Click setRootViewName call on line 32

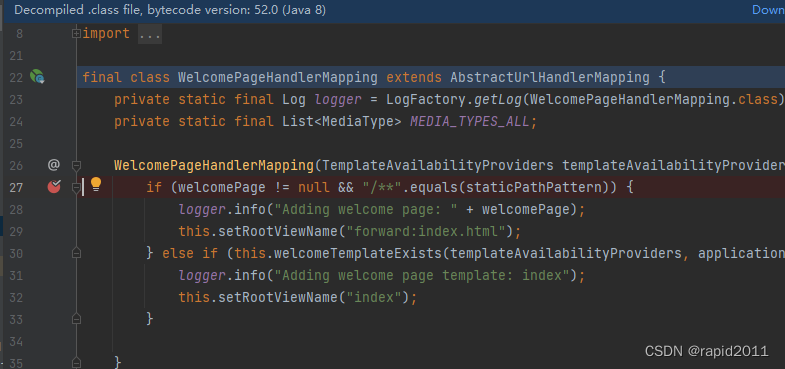pyautogui.click(x=278, y=297)
